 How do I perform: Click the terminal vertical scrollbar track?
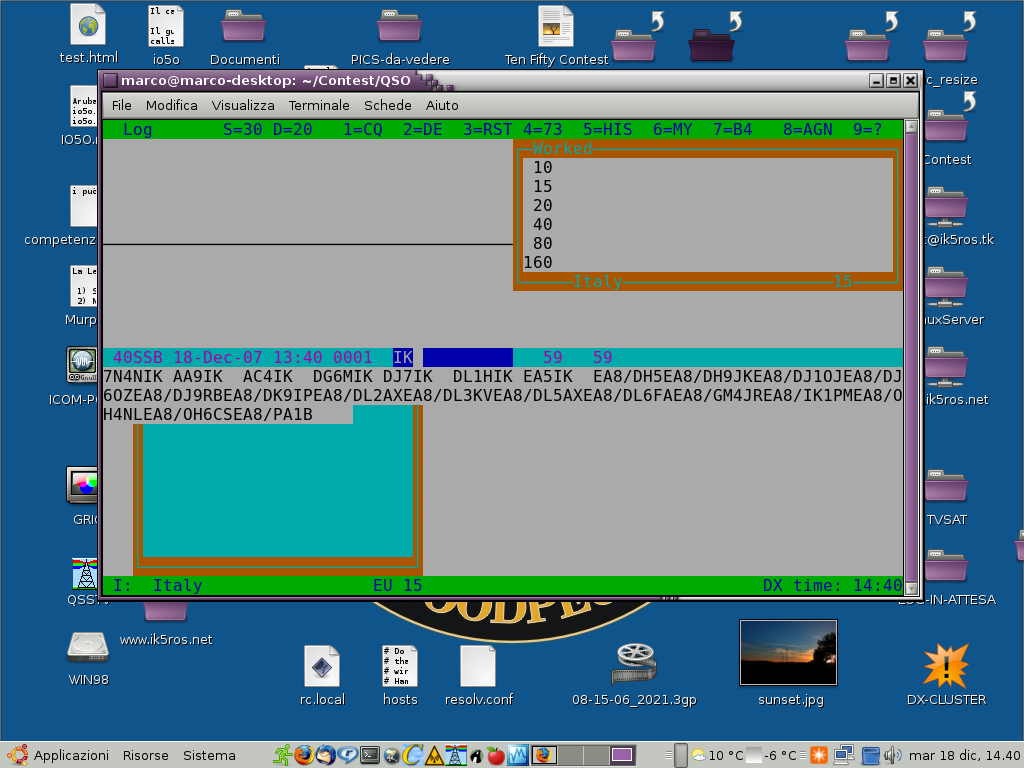coord(911,357)
